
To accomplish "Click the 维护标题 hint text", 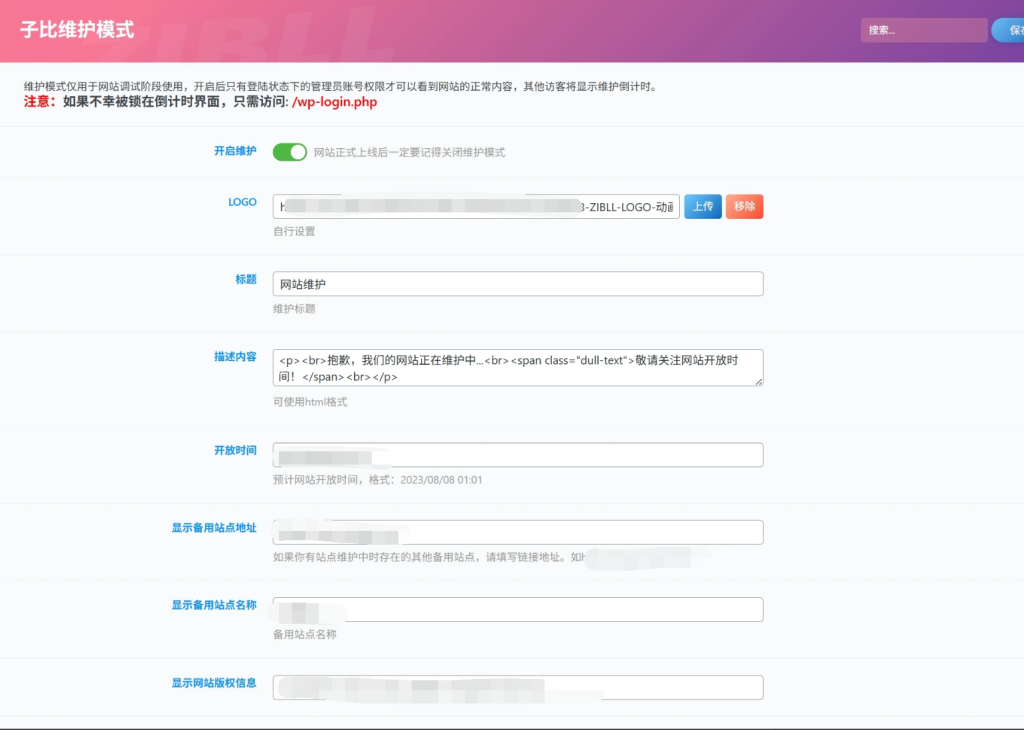I will tap(294, 308).
